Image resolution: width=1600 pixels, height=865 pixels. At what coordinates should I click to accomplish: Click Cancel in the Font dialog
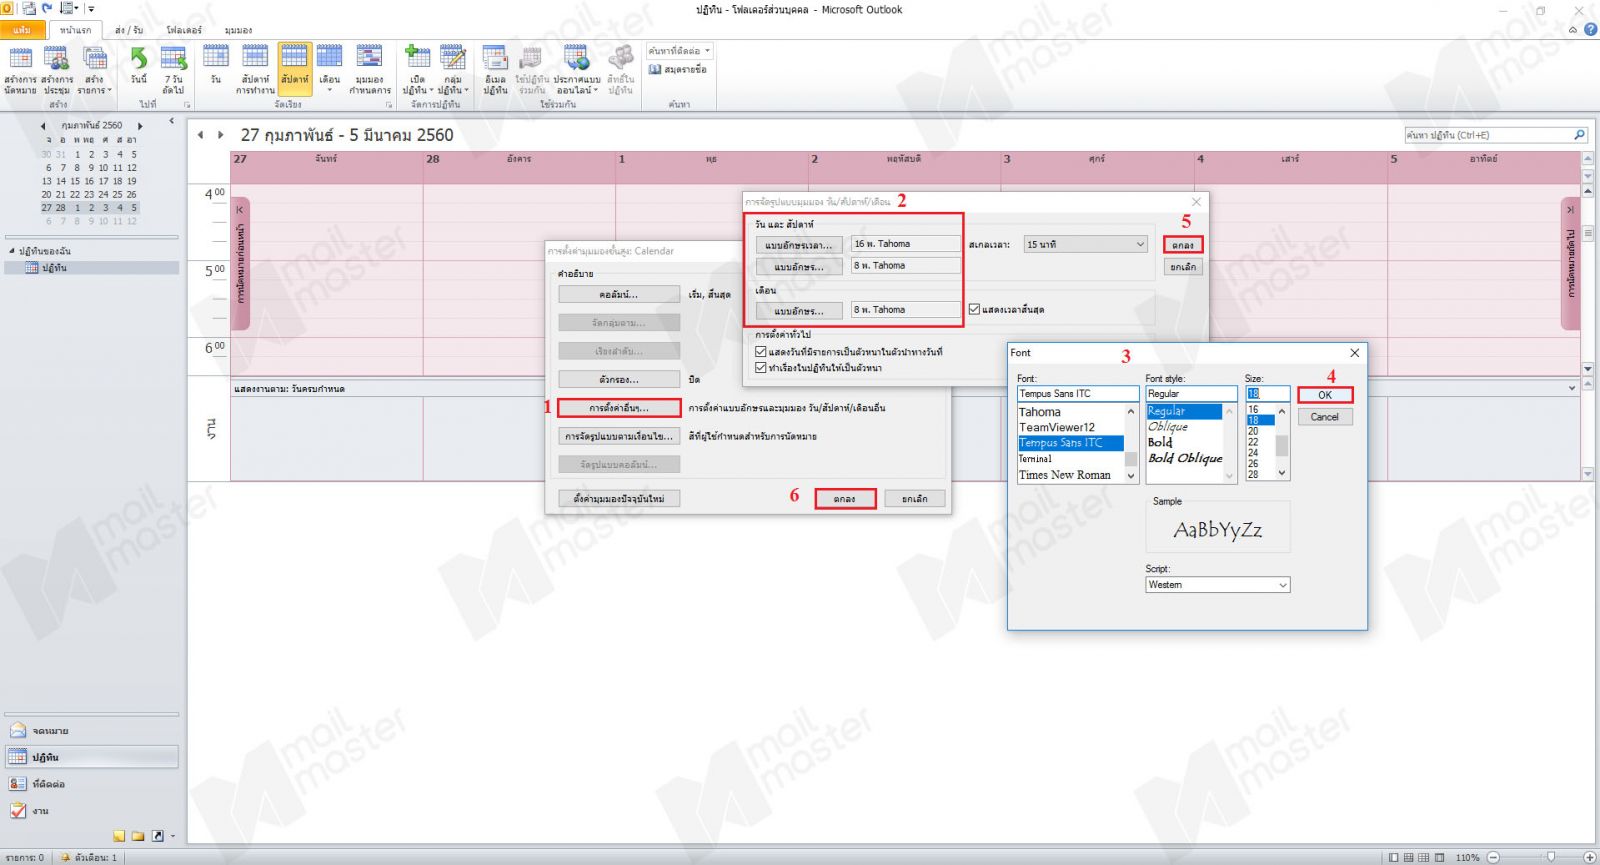(1325, 417)
